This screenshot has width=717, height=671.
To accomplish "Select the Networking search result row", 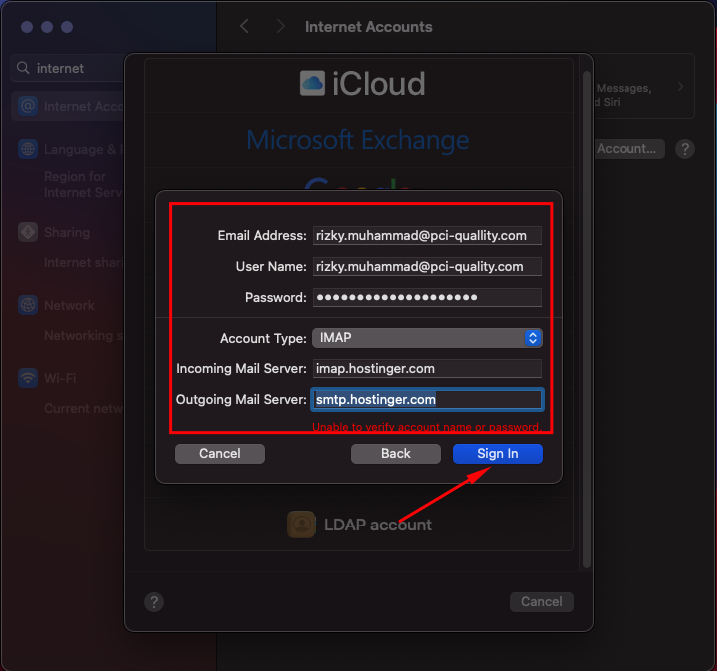I will coord(83,336).
